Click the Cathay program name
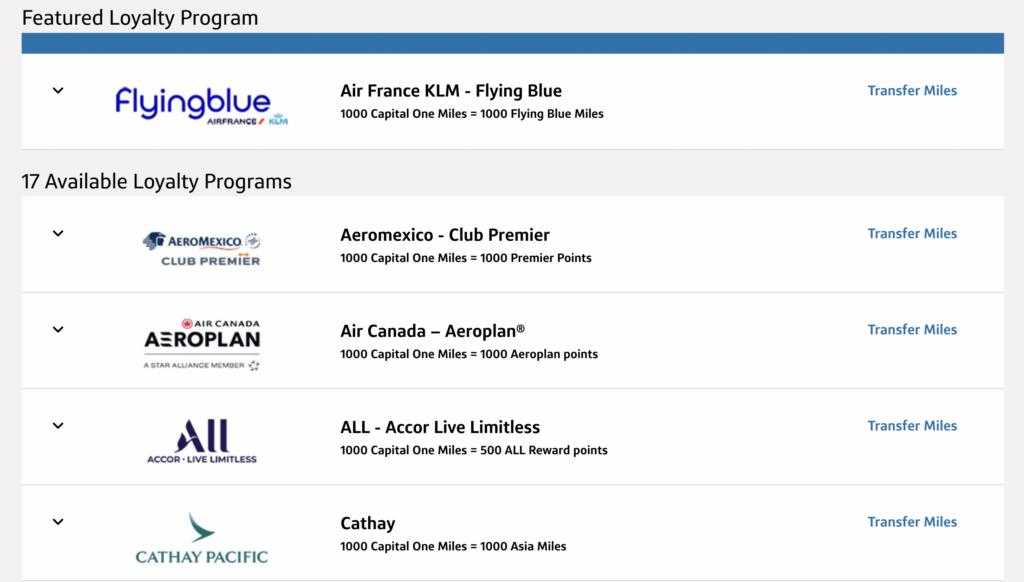 (x=367, y=522)
